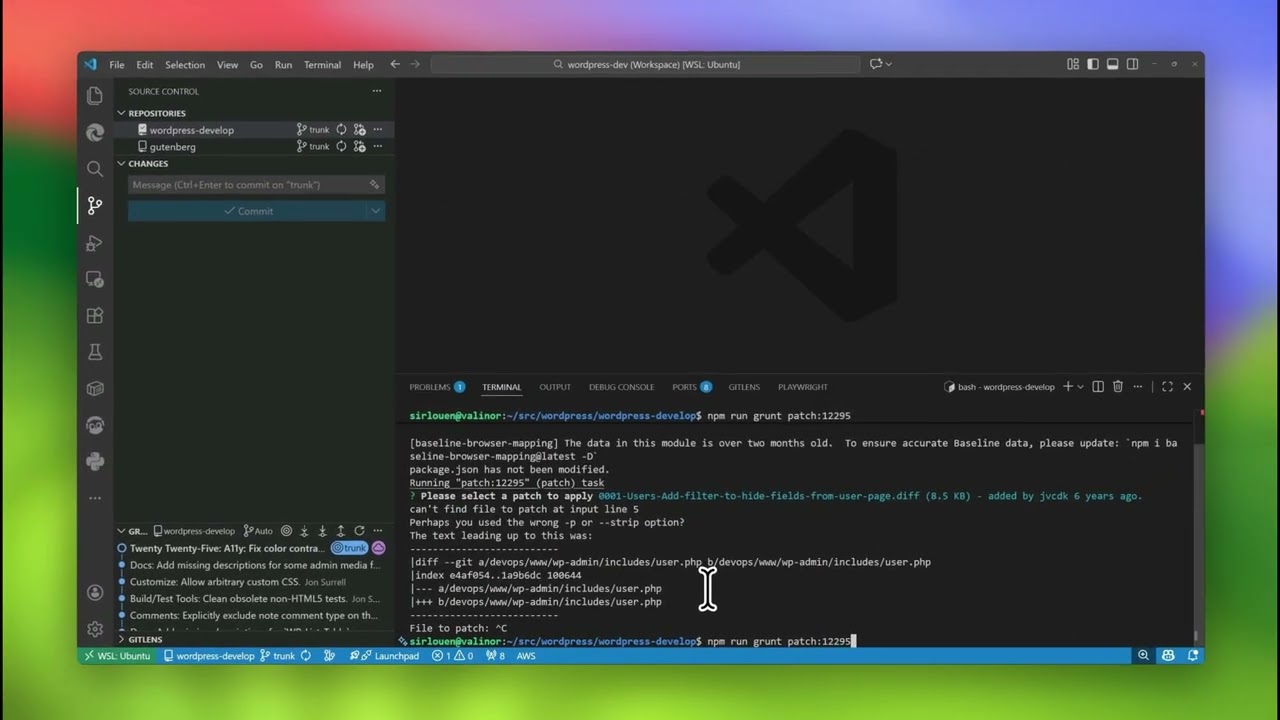
Task: Pick a repository in the graph header
Action: click(x=193, y=531)
